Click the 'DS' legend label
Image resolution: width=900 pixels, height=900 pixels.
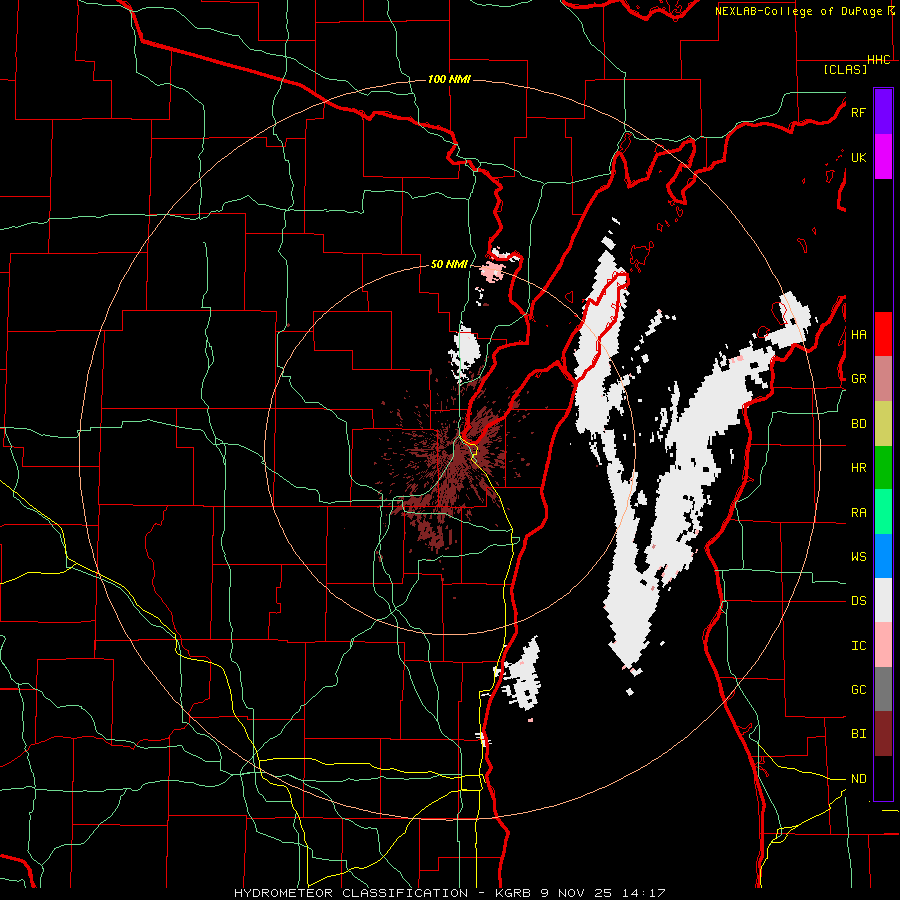click(x=858, y=601)
